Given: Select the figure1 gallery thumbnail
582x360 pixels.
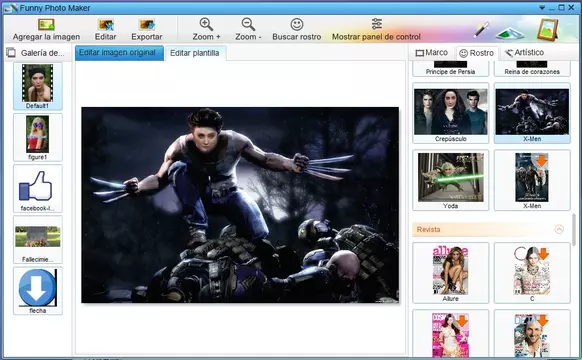Looking at the screenshot, I should click(37, 137).
